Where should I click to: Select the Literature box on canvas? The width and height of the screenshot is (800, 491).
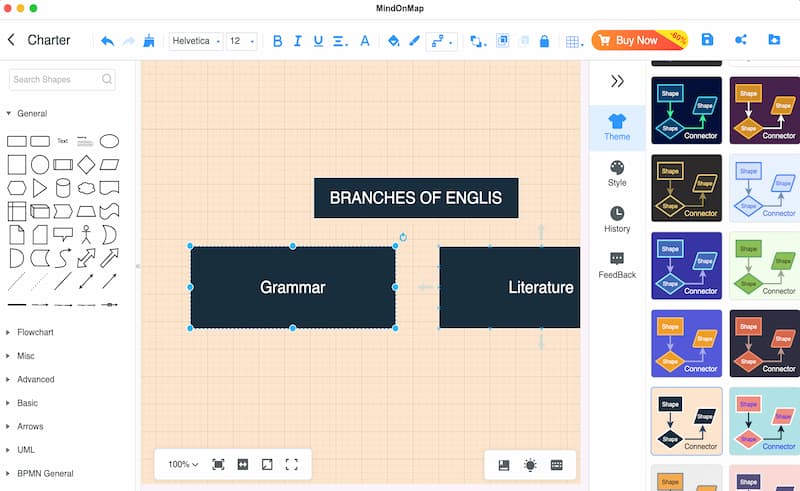click(x=510, y=287)
